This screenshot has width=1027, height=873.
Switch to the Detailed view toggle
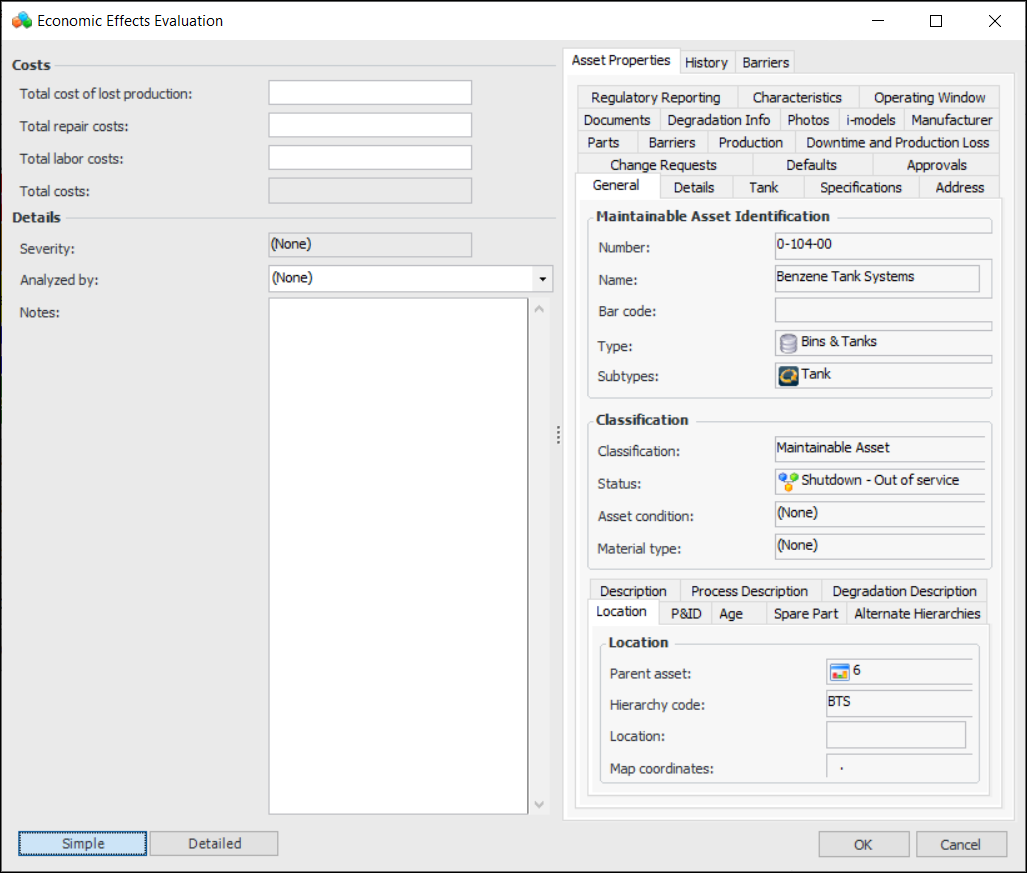pyautogui.click(x=214, y=844)
